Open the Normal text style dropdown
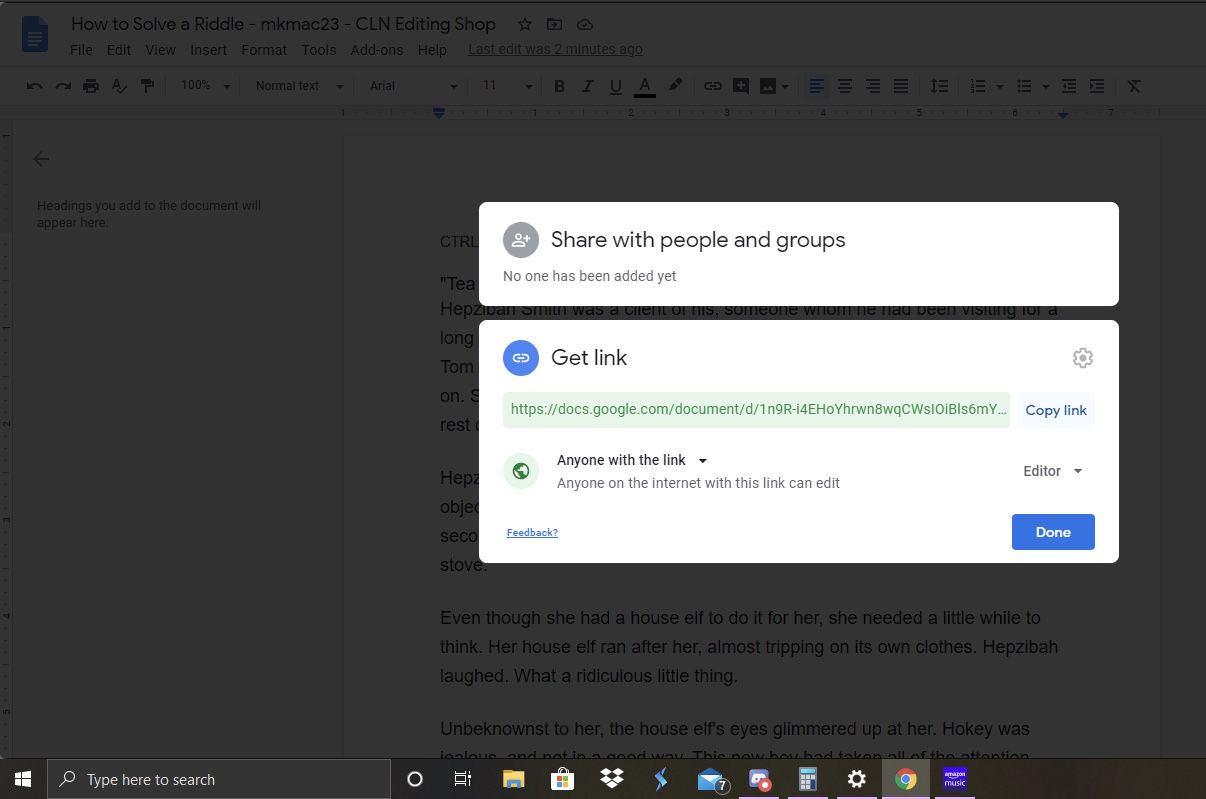Screen dimensions: 1206x799 tap(299, 86)
